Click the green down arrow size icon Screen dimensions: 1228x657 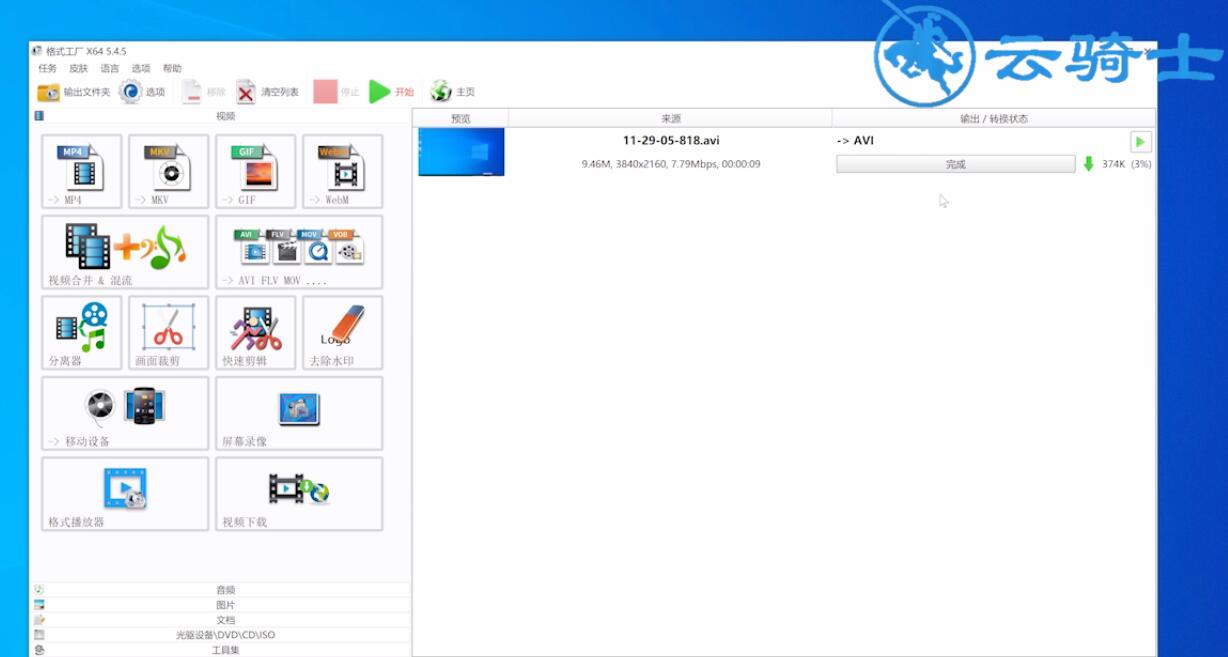(1089, 164)
